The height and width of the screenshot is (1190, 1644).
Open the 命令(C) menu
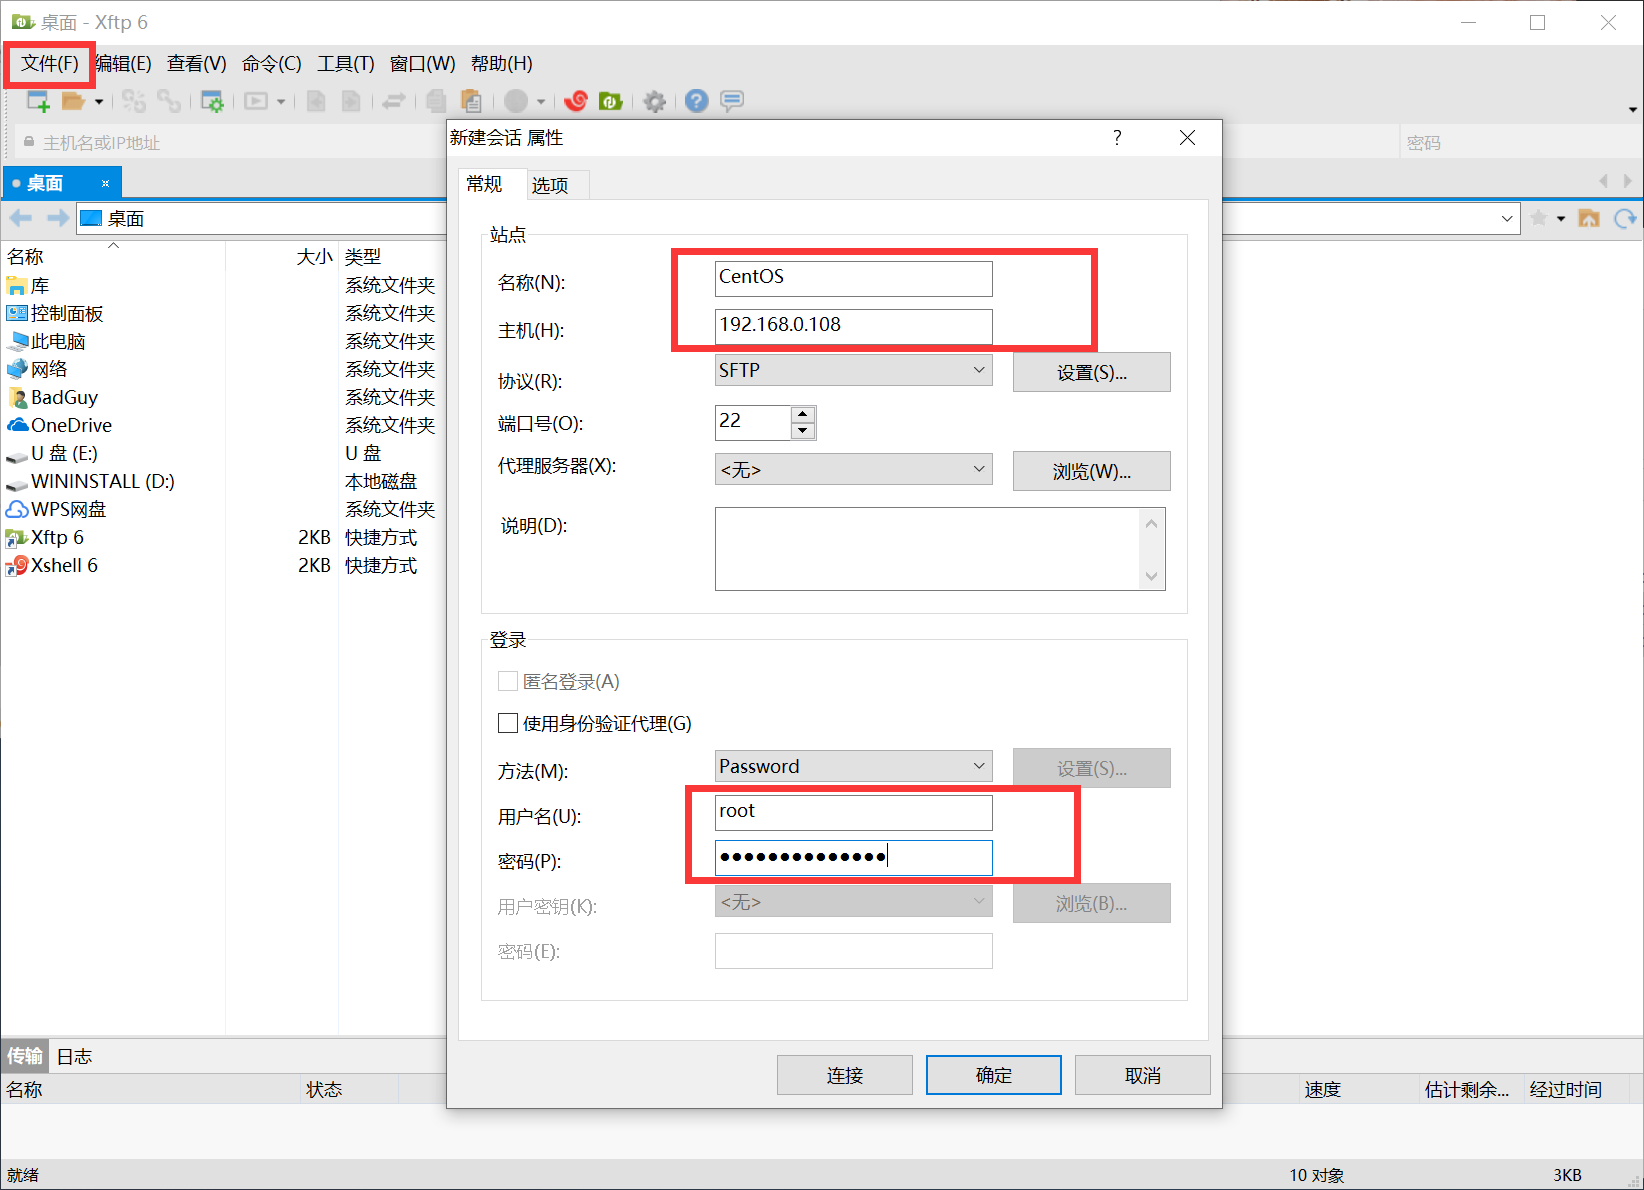272,64
